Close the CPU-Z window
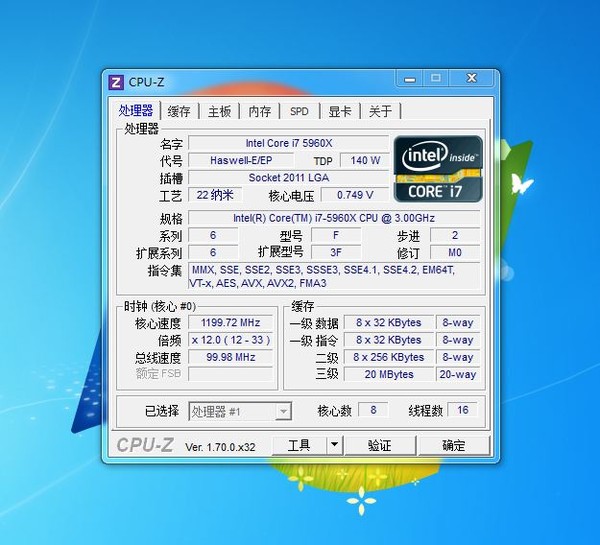600x545 pixels. click(x=471, y=78)
